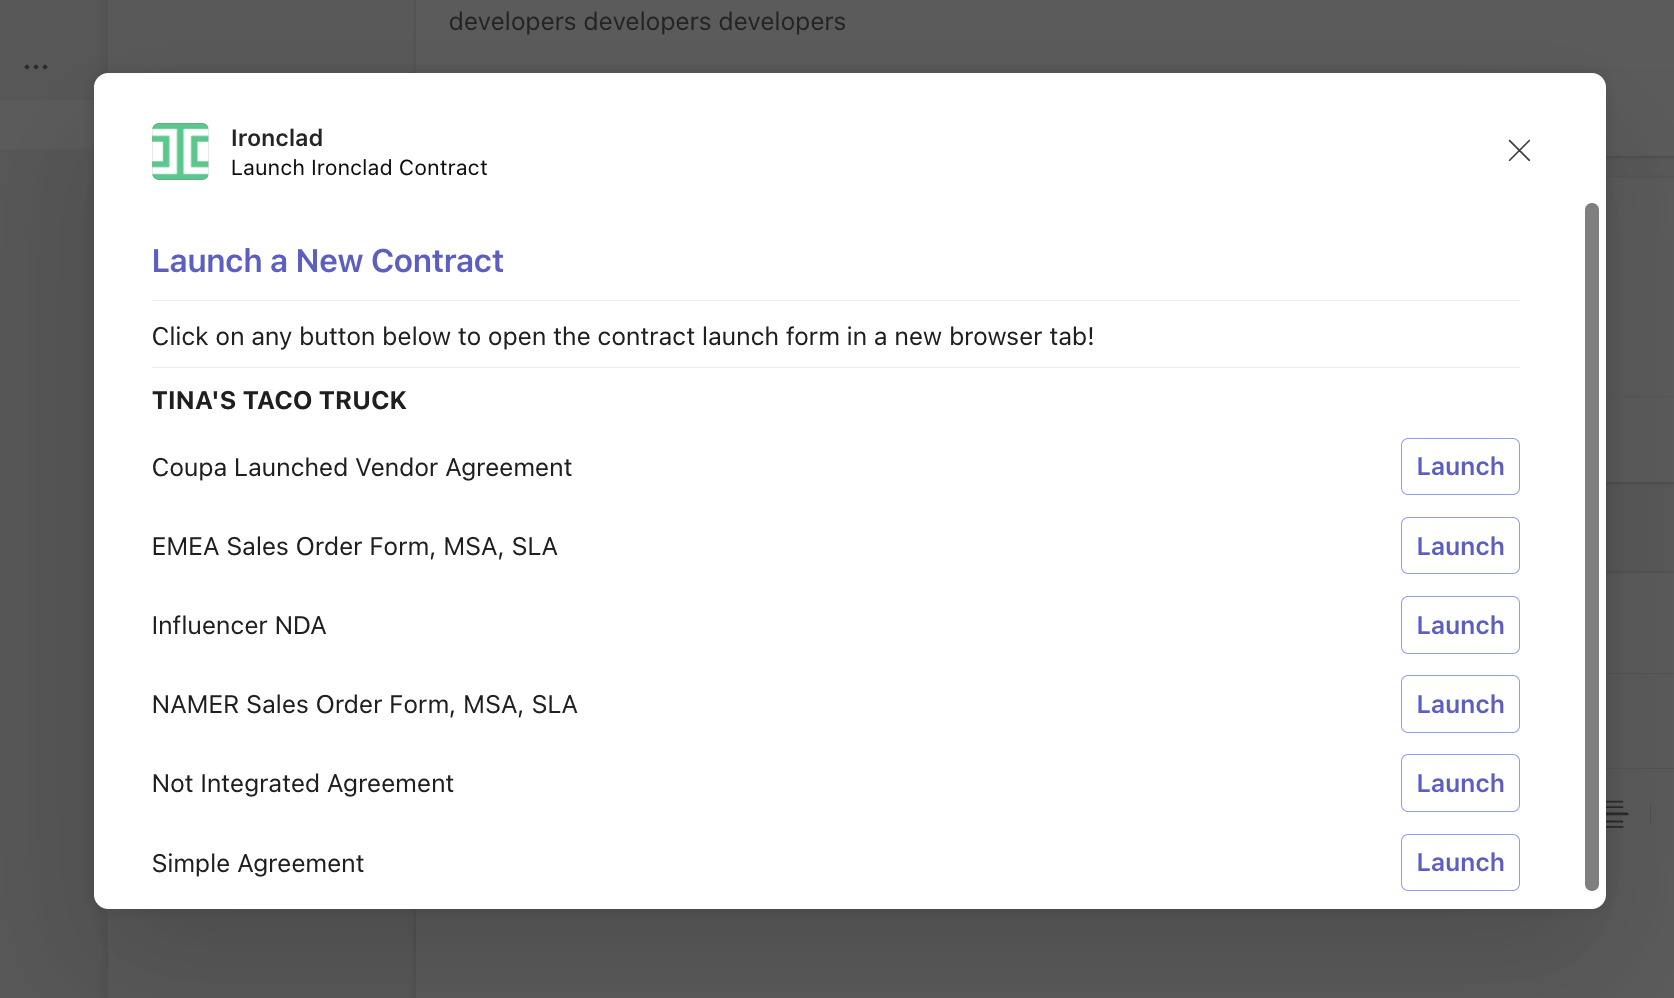1674x998 pixels.
Task: Launch the Coupa Launched Vendor Agreement
Action: tap(1459, 466)
